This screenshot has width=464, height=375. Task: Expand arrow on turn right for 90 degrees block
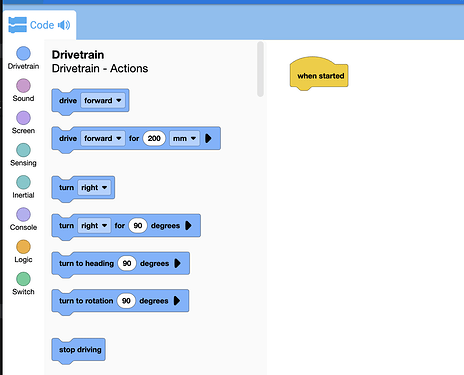pyautogui.click(x=188, y=226)
